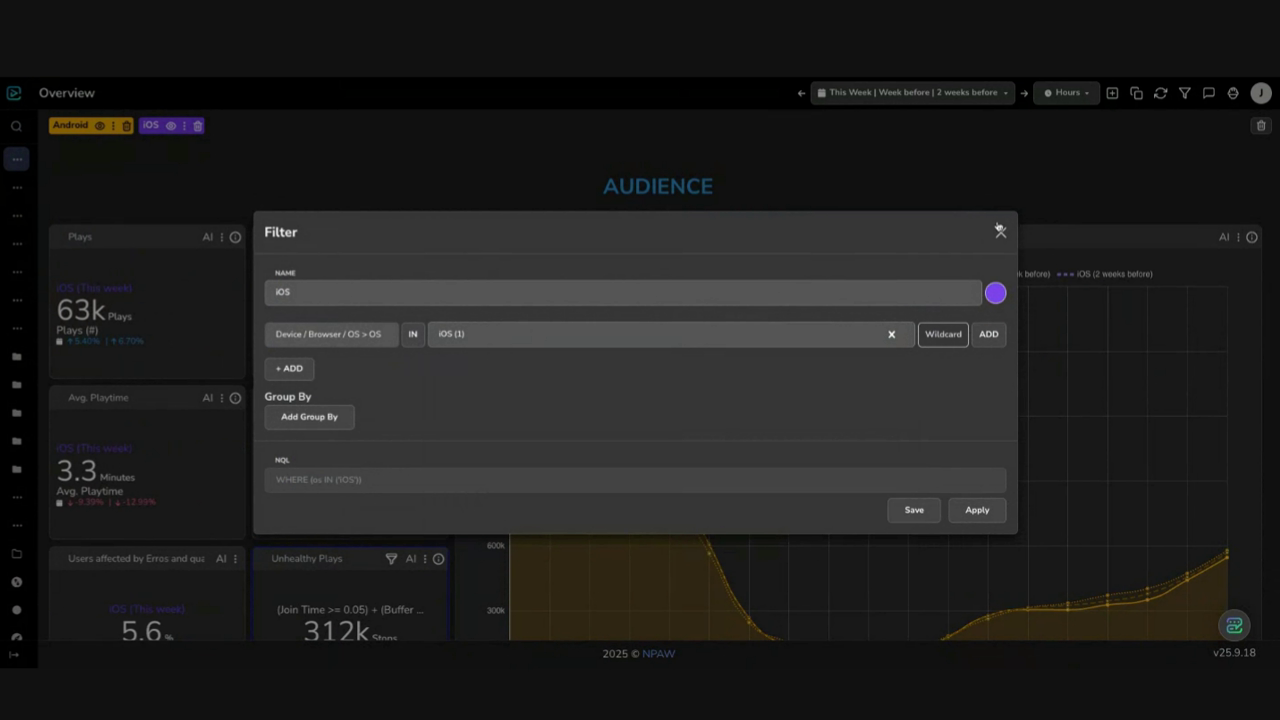
Task: Open the user avatar J menu
Action: coord(1261,93)
